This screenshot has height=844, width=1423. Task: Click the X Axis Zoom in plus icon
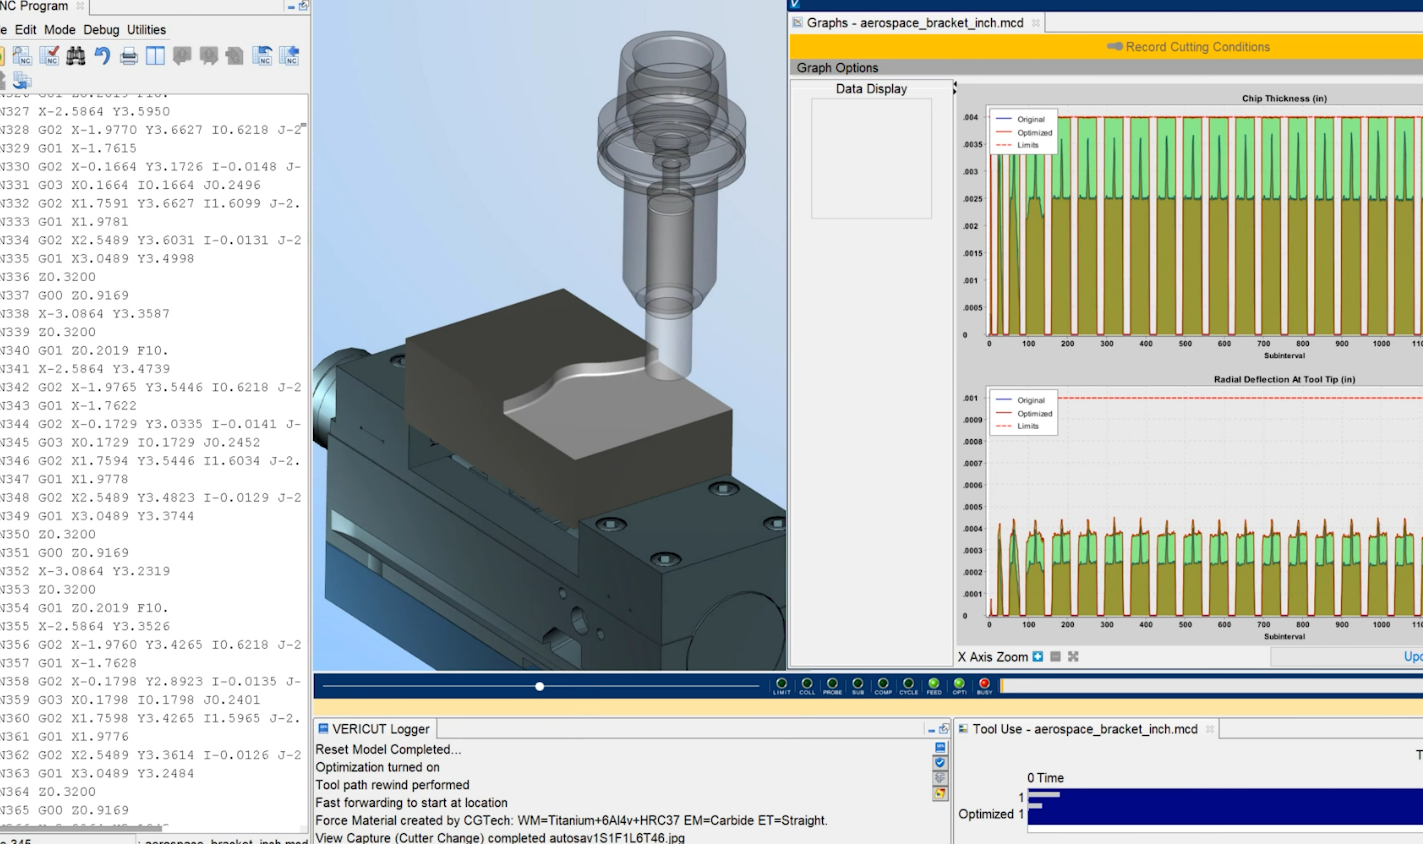click(1038, 657)
